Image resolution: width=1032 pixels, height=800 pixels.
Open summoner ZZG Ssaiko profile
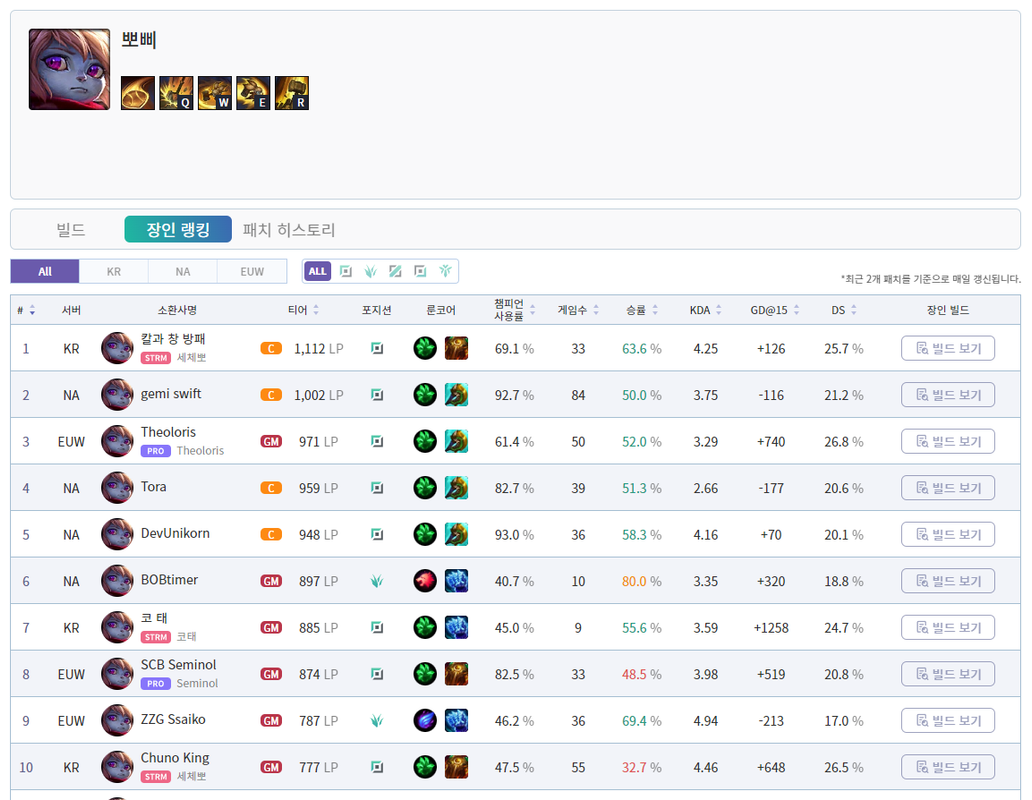pyautogui.click(x=173, y=720)
